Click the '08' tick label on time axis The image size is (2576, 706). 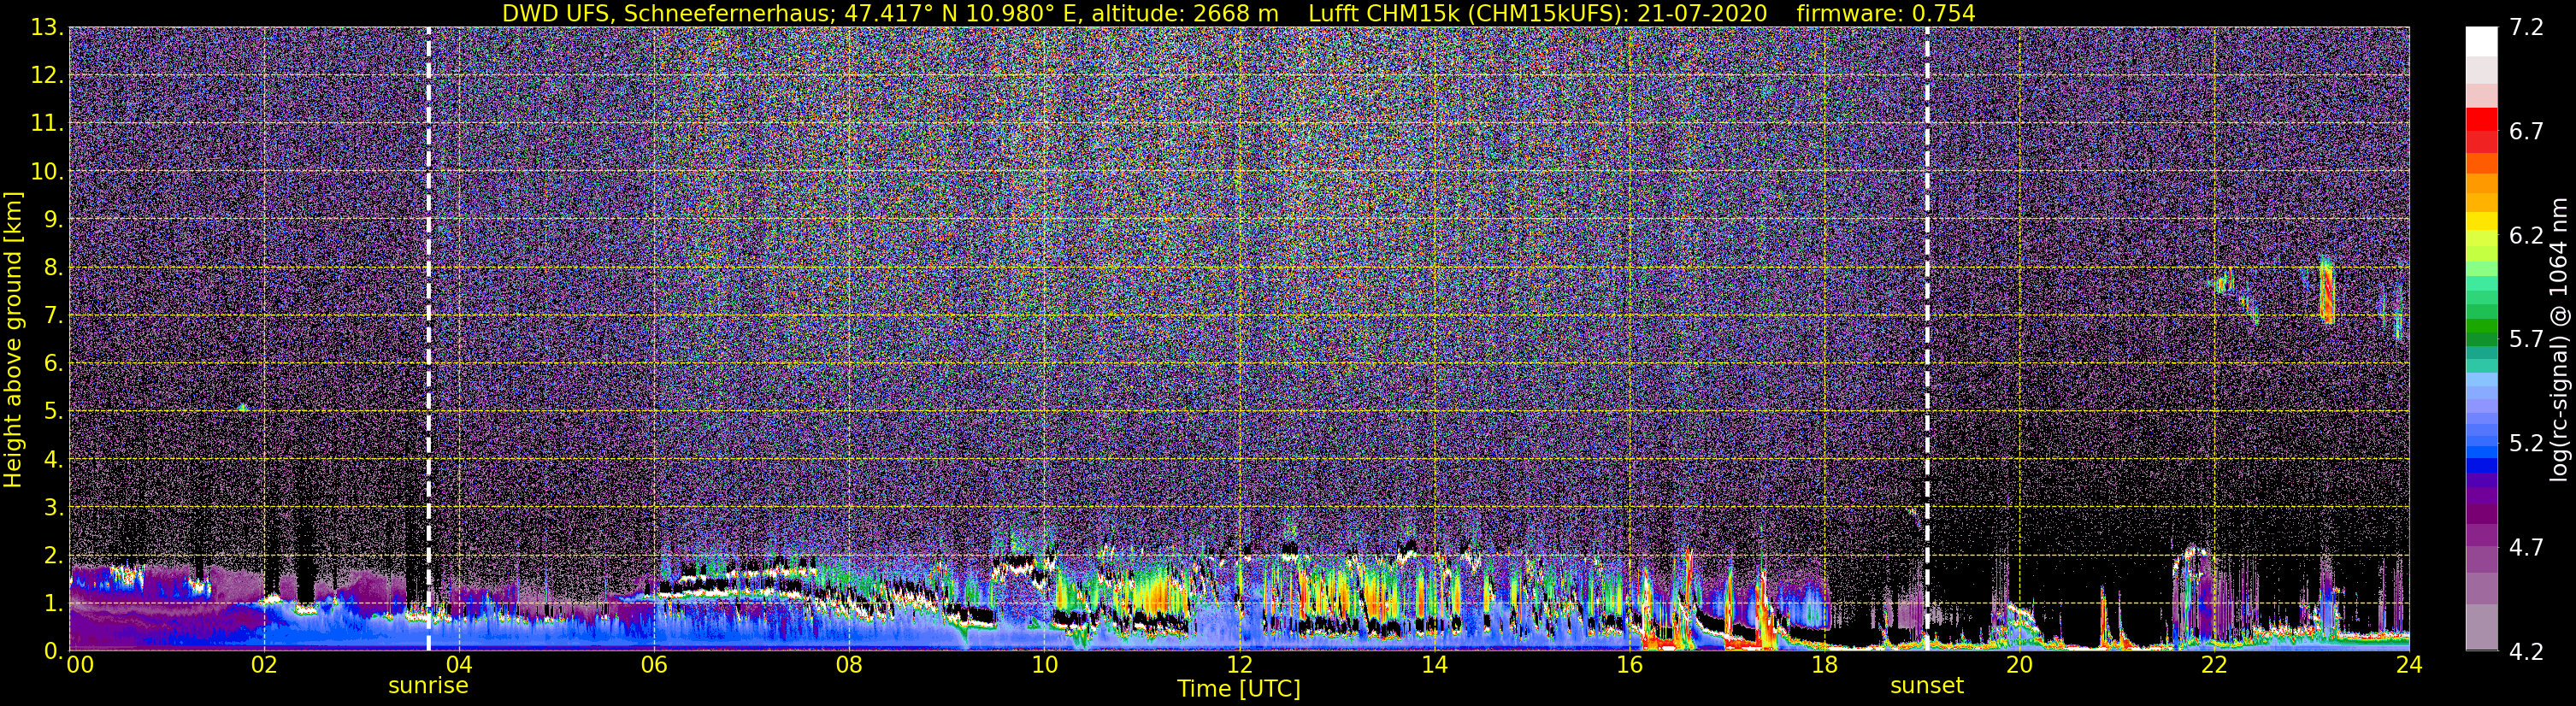coord(848,665)
